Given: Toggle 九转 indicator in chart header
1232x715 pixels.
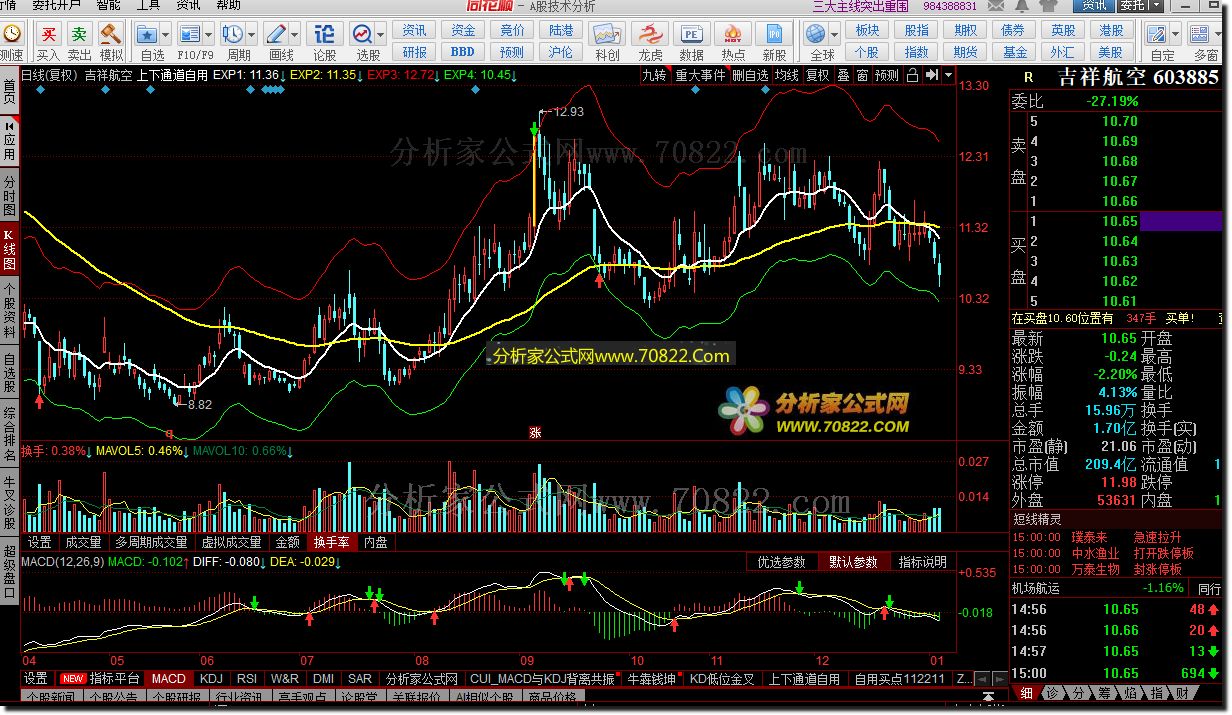Looking at the screenshot, I should (x=655, y=75).
